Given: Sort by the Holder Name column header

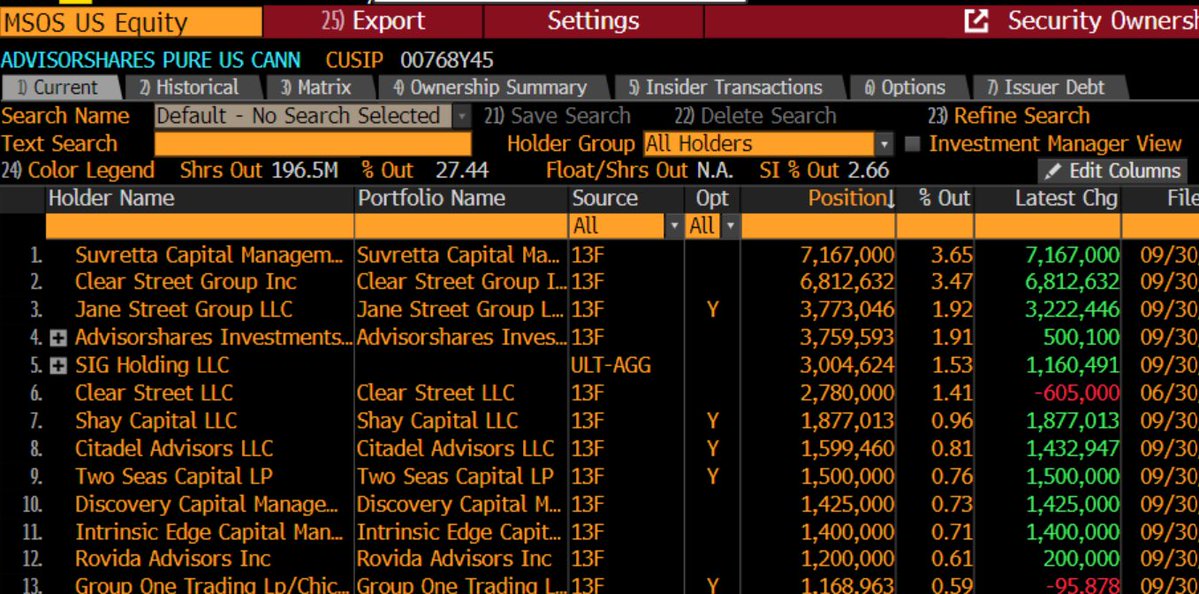Looking at the screenshot, I should click(x=112, y=199).
